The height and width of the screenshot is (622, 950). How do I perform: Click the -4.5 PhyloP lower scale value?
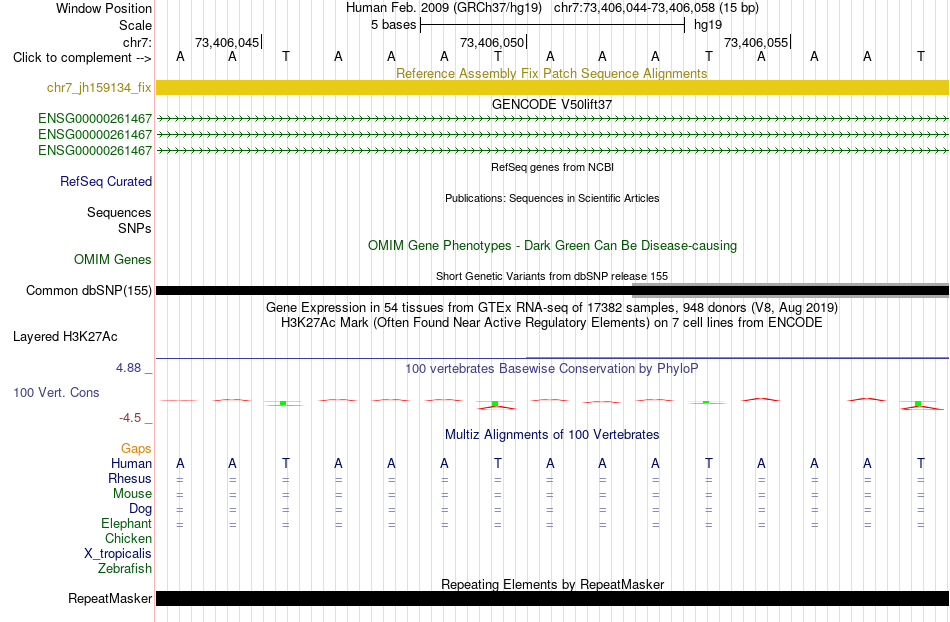[x=130, y=418]
